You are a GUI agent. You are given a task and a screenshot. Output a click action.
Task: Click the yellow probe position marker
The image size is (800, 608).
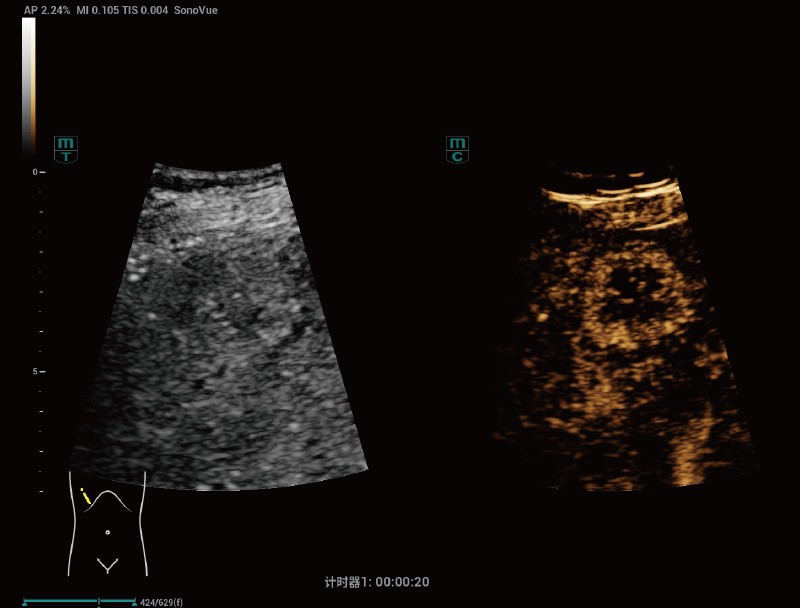[87, 496]
